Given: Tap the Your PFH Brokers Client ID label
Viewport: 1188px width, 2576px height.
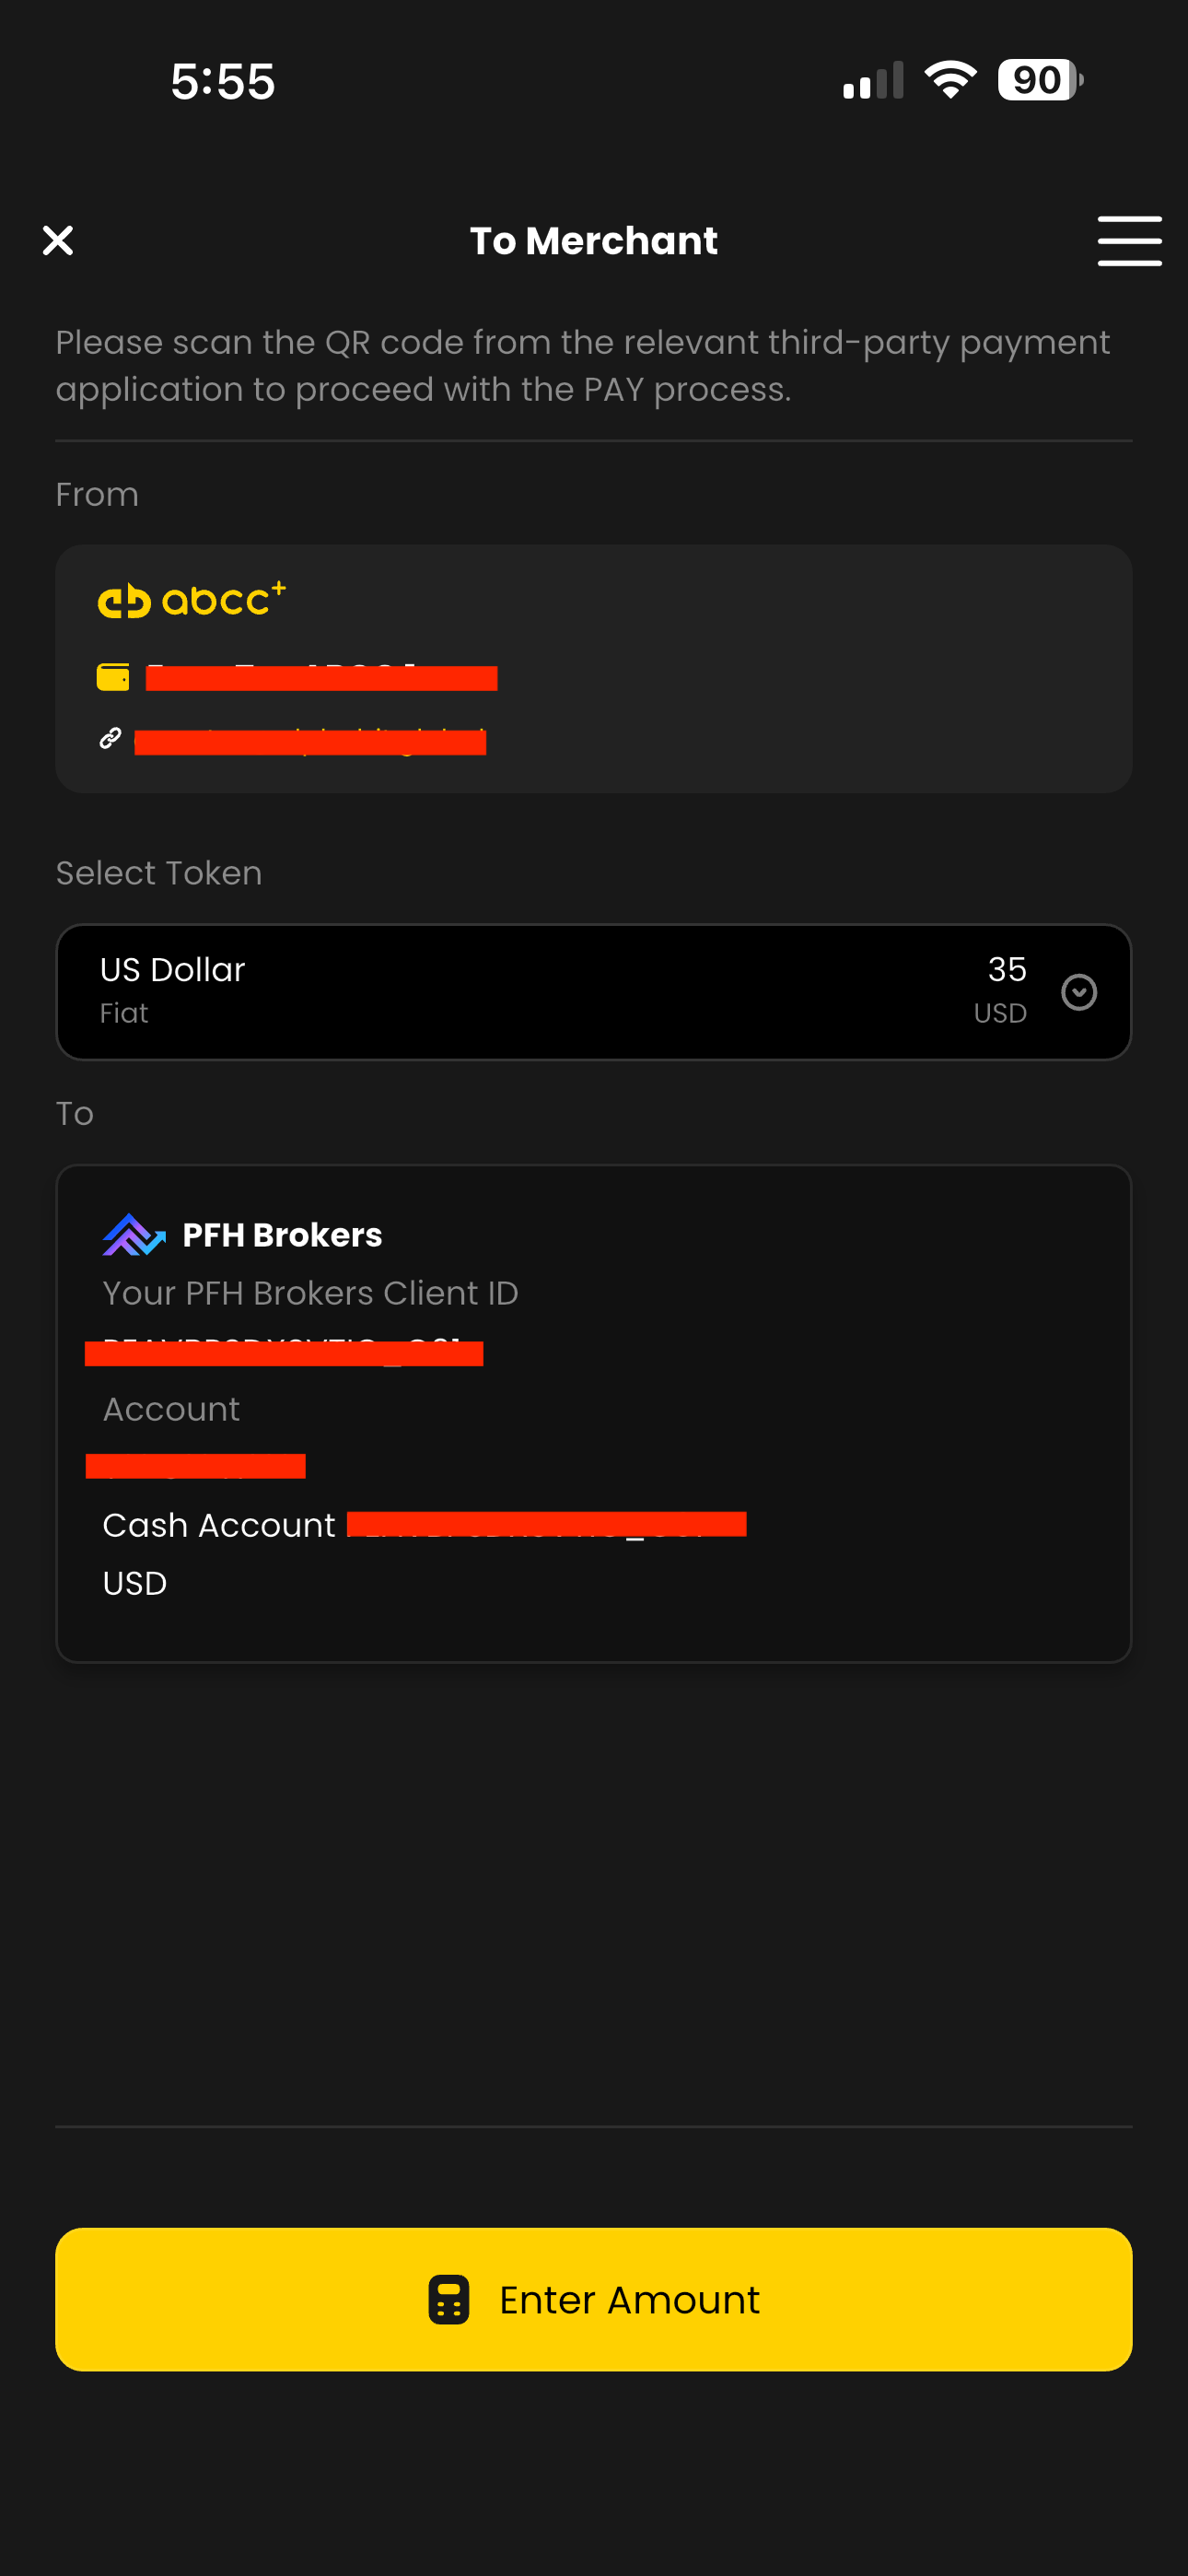Looking at the screenshot, I should [310, 1293].
